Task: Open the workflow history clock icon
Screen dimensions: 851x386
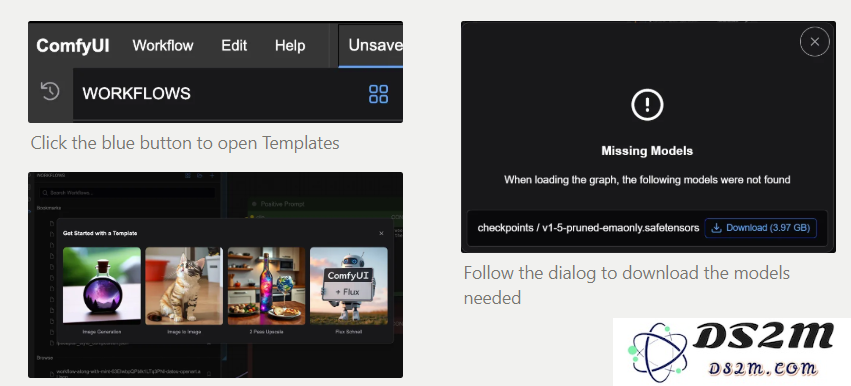Action: [50, 91]
